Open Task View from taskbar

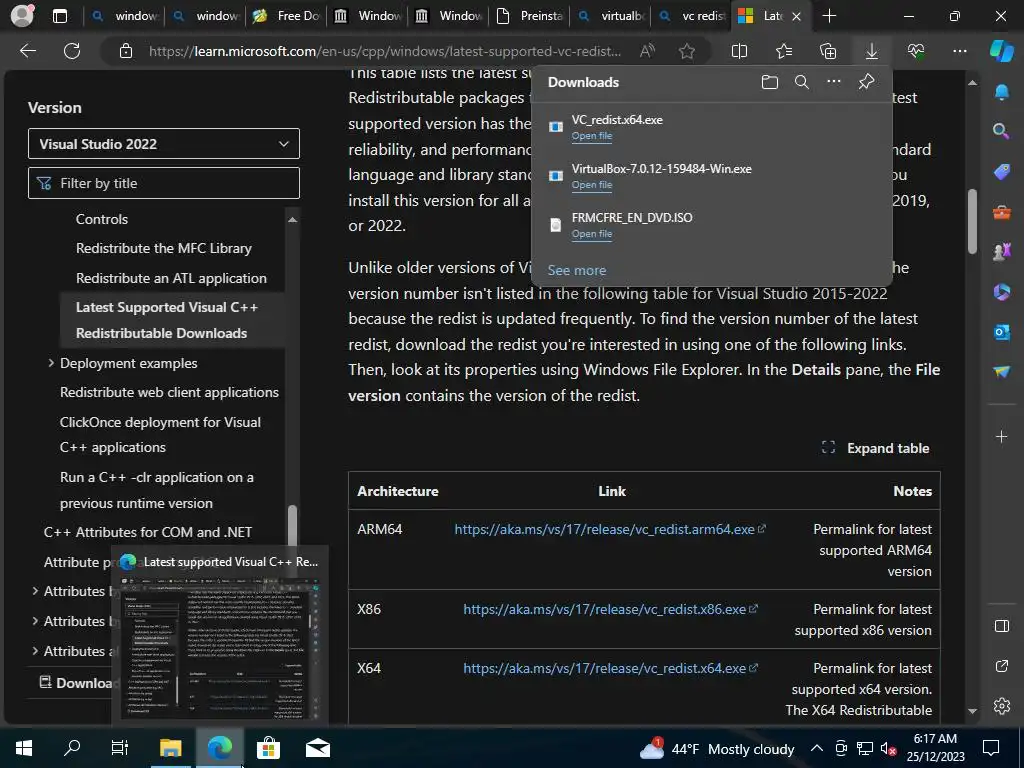coord(120,748)
